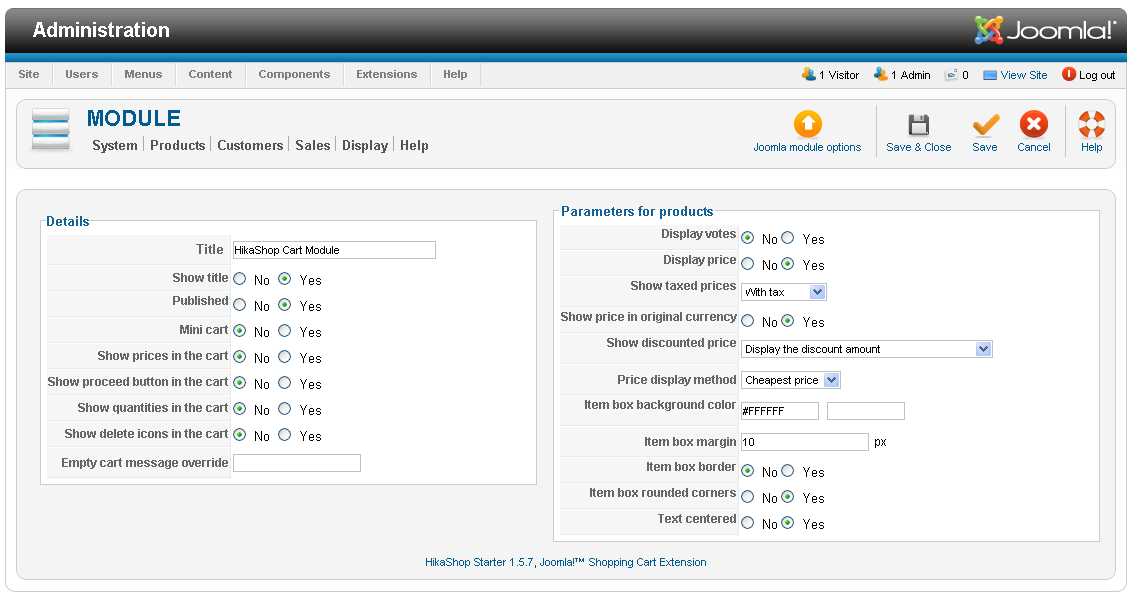Open the Price display method dropdown
Viewport: 1137px width, 596px height.
click(x=791, y=380)
